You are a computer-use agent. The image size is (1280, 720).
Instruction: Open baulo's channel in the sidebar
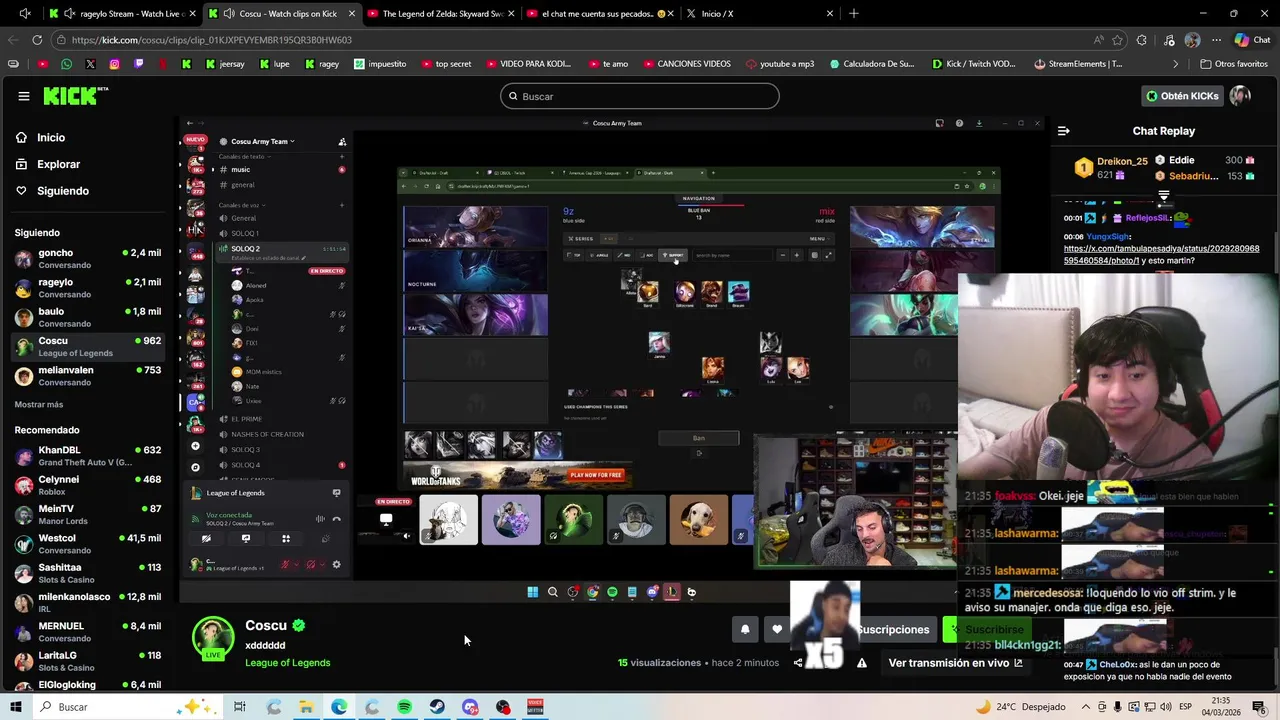tap(87, 317)
